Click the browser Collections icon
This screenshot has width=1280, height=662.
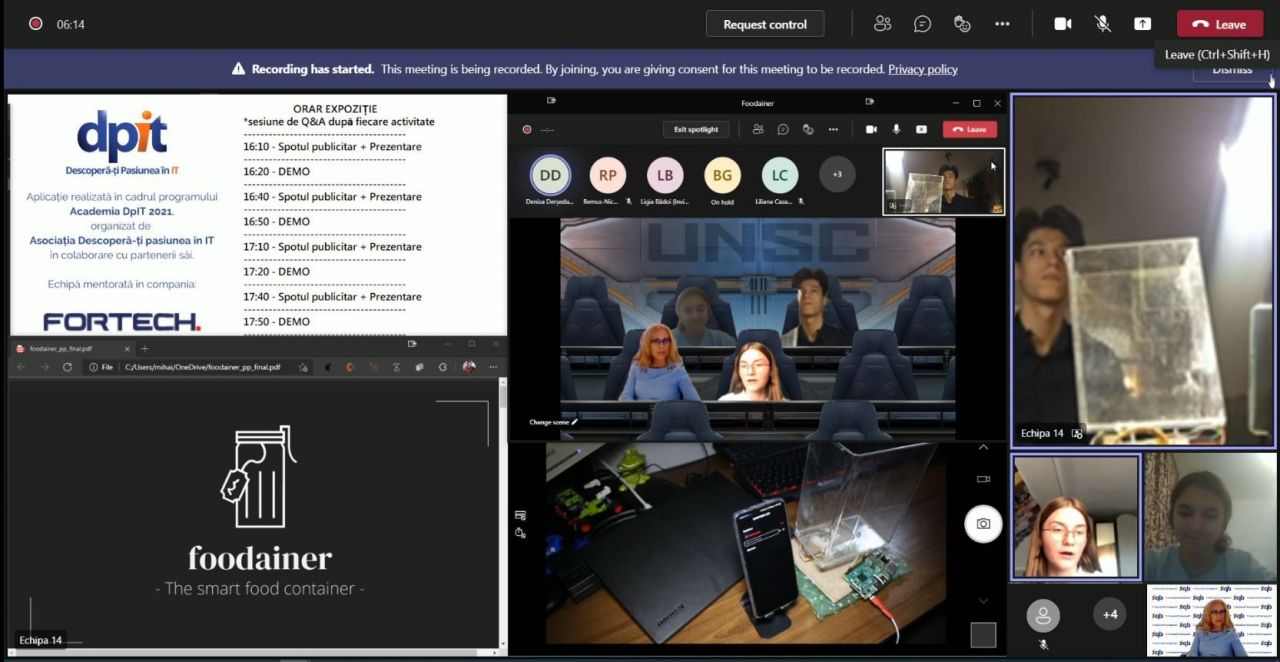click(420, 367)
